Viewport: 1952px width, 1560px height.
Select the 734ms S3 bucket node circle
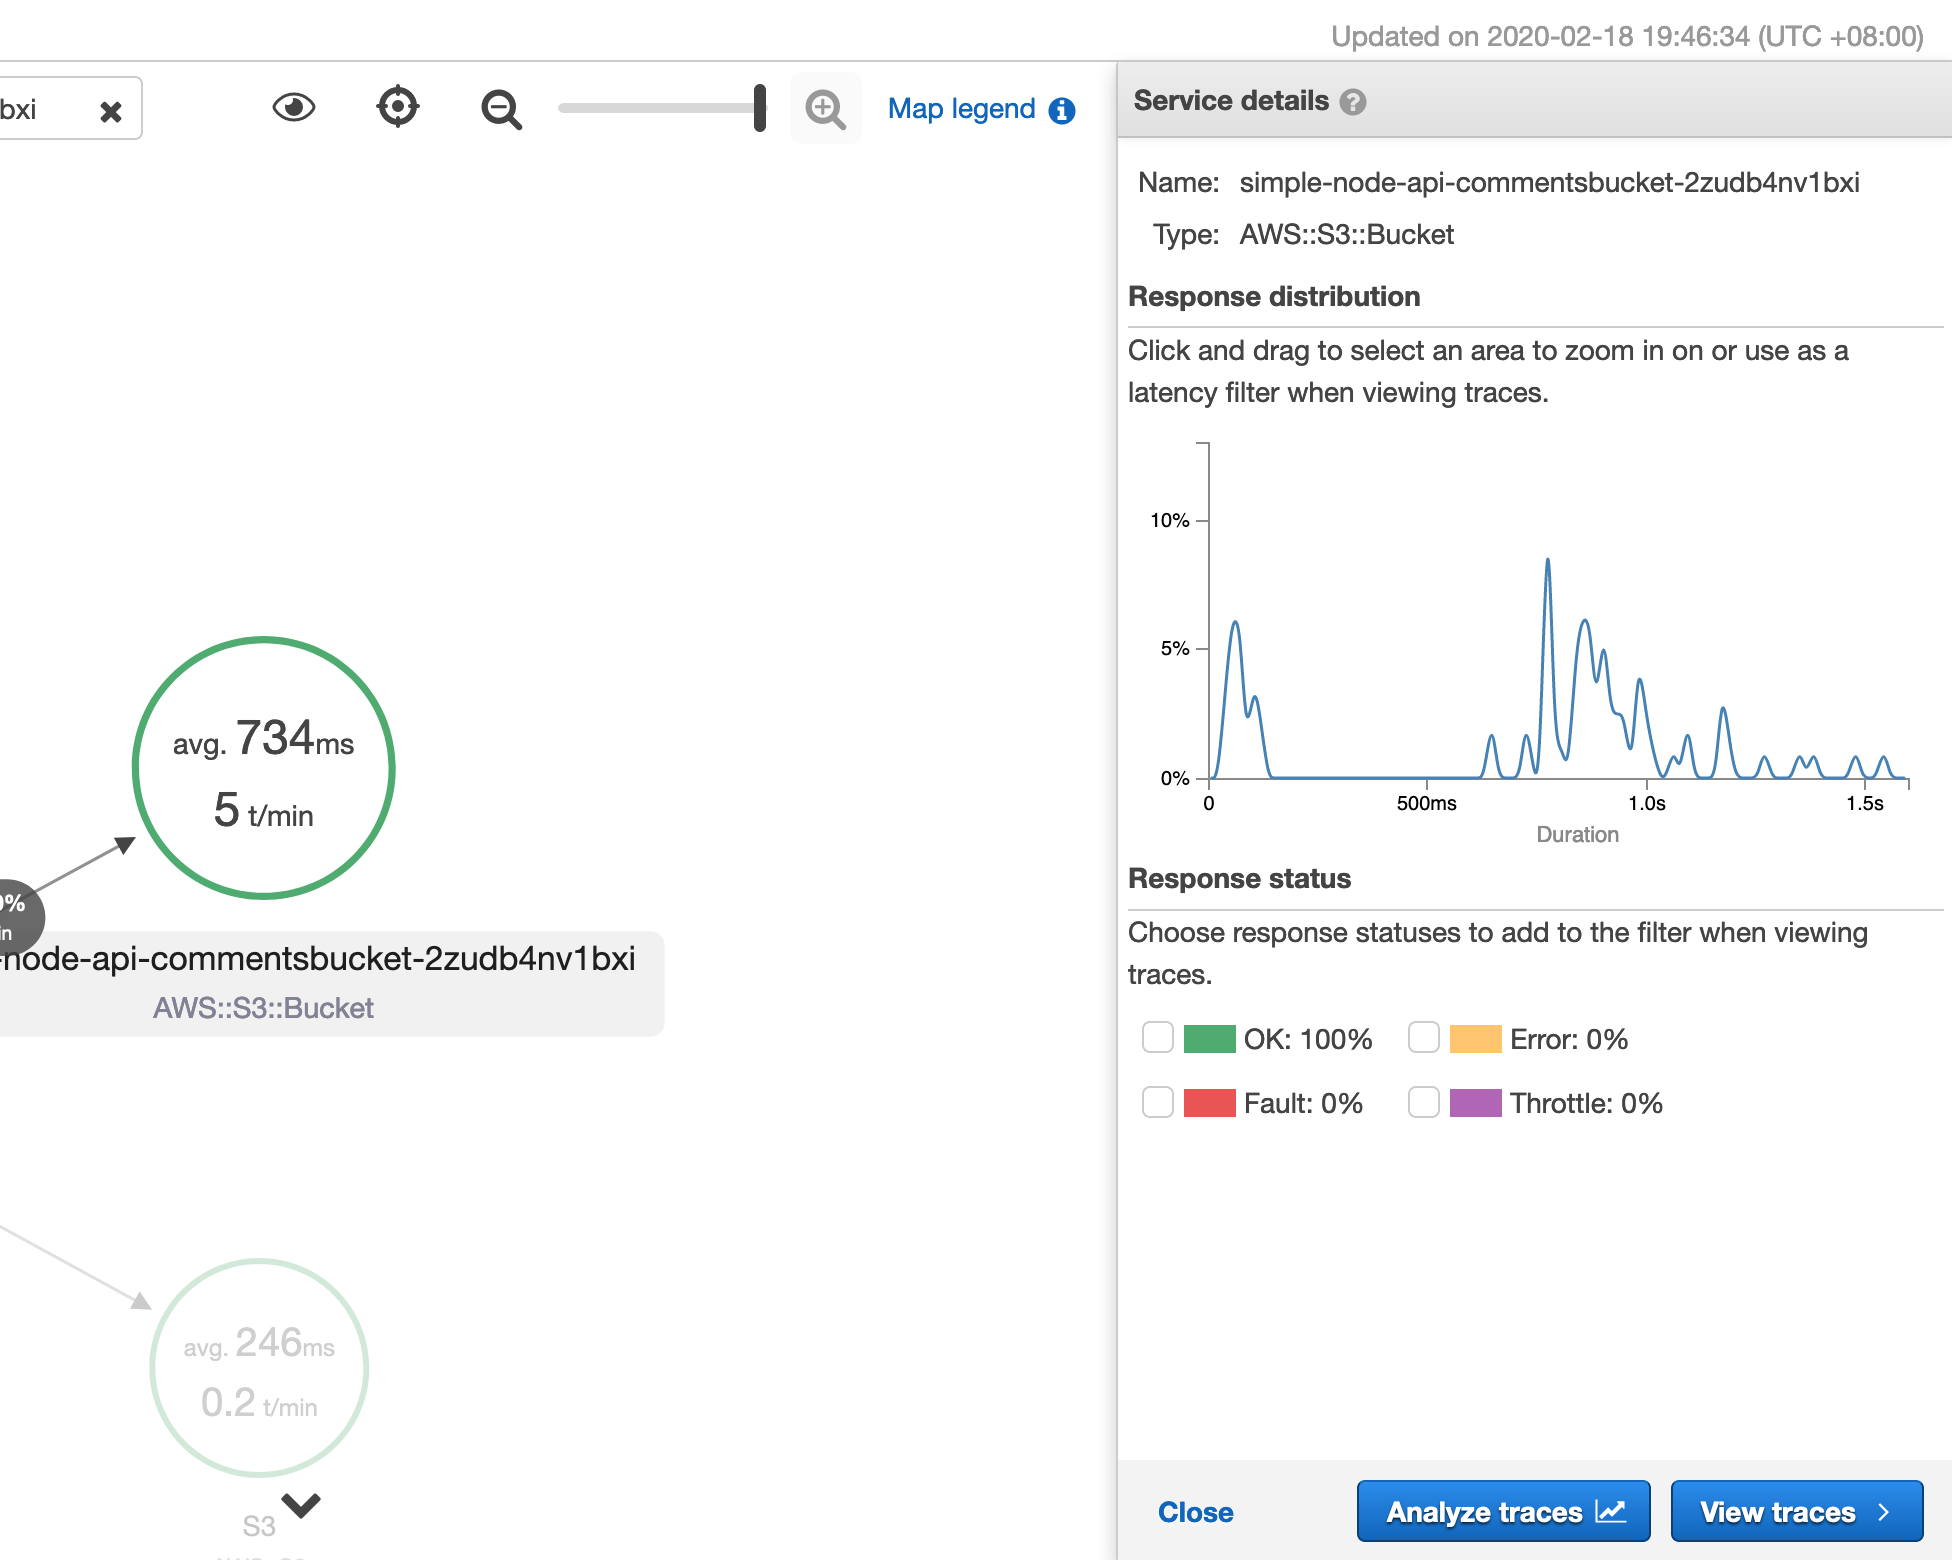tap(264, 768)
